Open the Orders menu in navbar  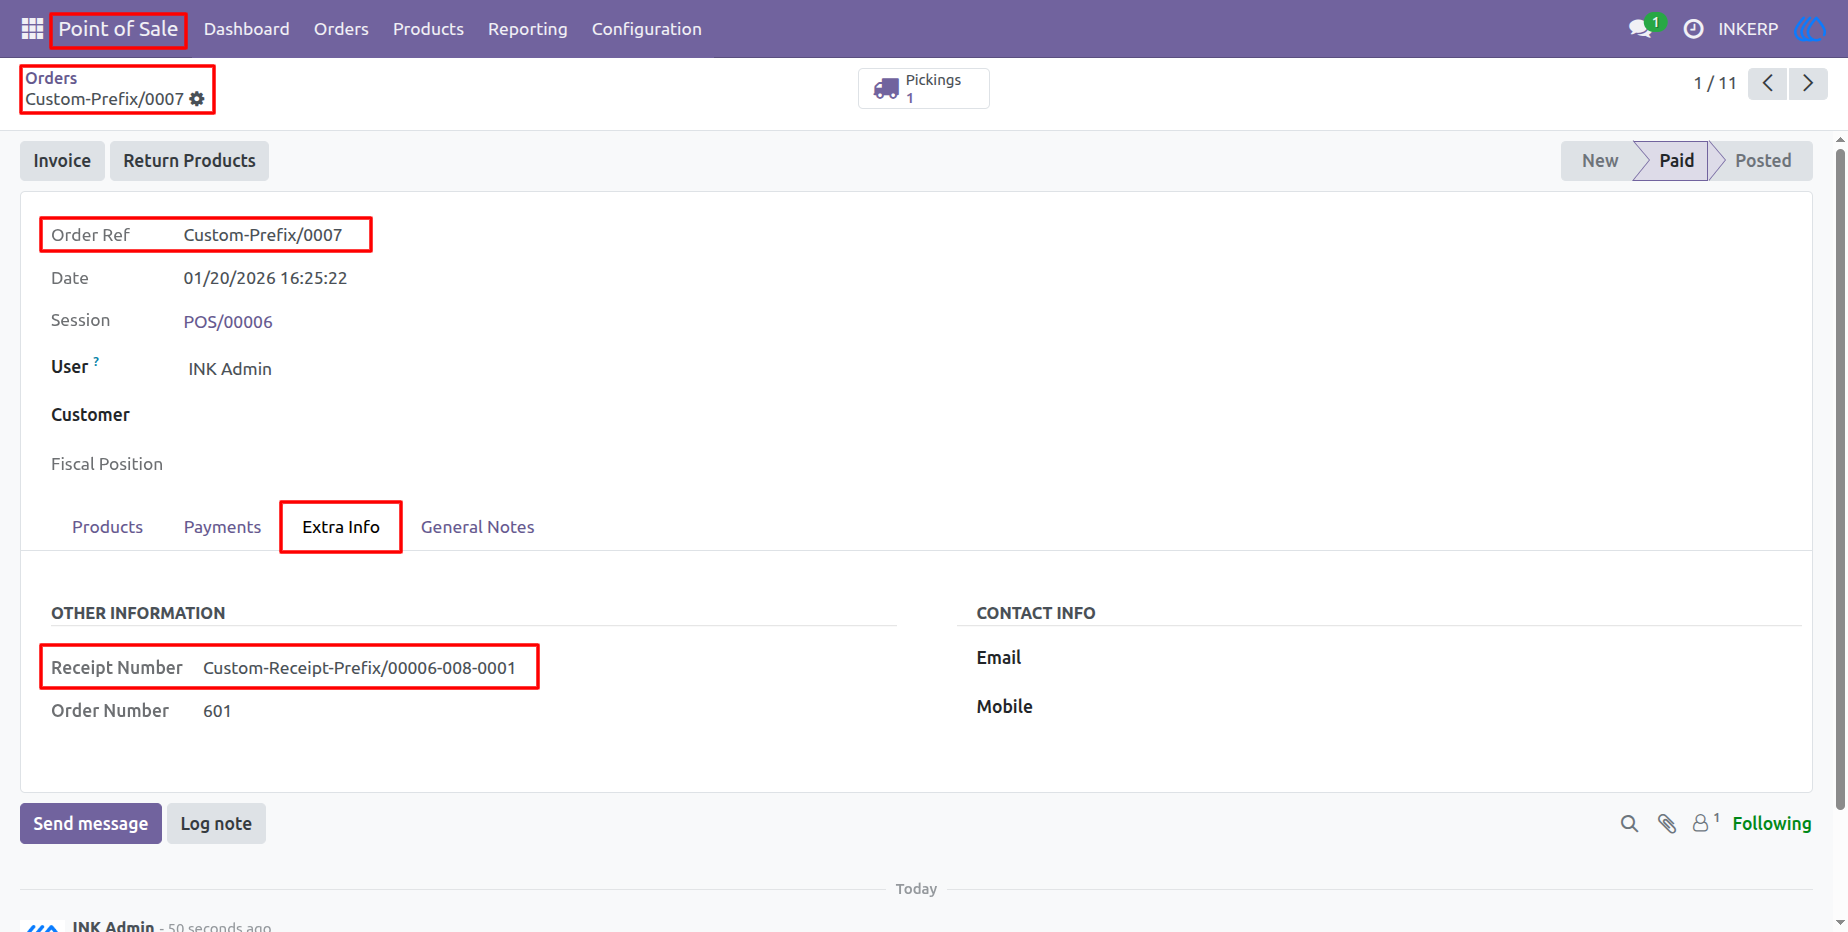pos(341,29)
